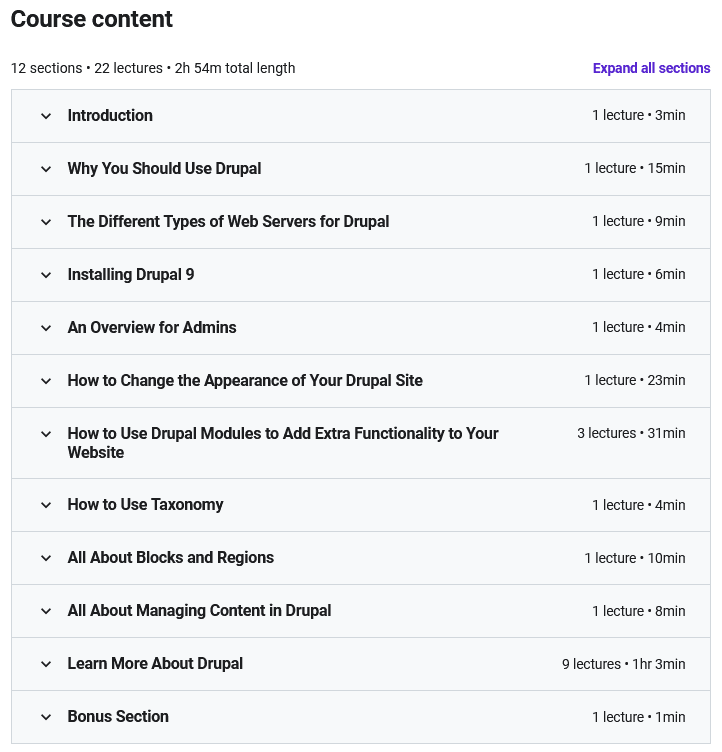Toggle An Overview for Admins chevron
This screenshot has width=722, height=752.
tap(46, 328)
